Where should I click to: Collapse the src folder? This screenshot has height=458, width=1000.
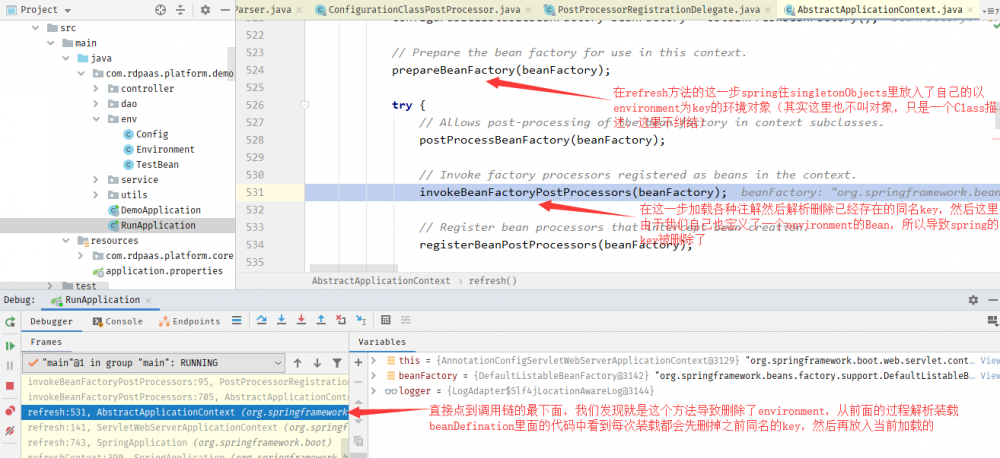(35, 27)
